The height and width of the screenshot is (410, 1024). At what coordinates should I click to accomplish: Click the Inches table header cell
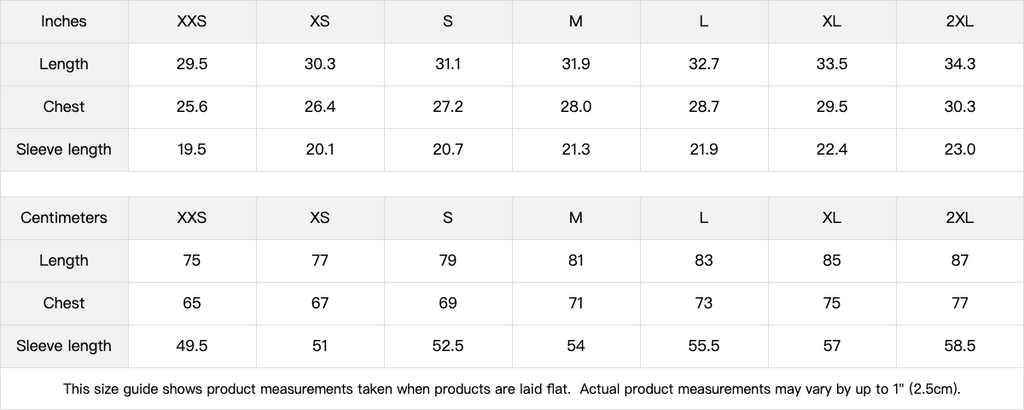(x=64, y=22)
